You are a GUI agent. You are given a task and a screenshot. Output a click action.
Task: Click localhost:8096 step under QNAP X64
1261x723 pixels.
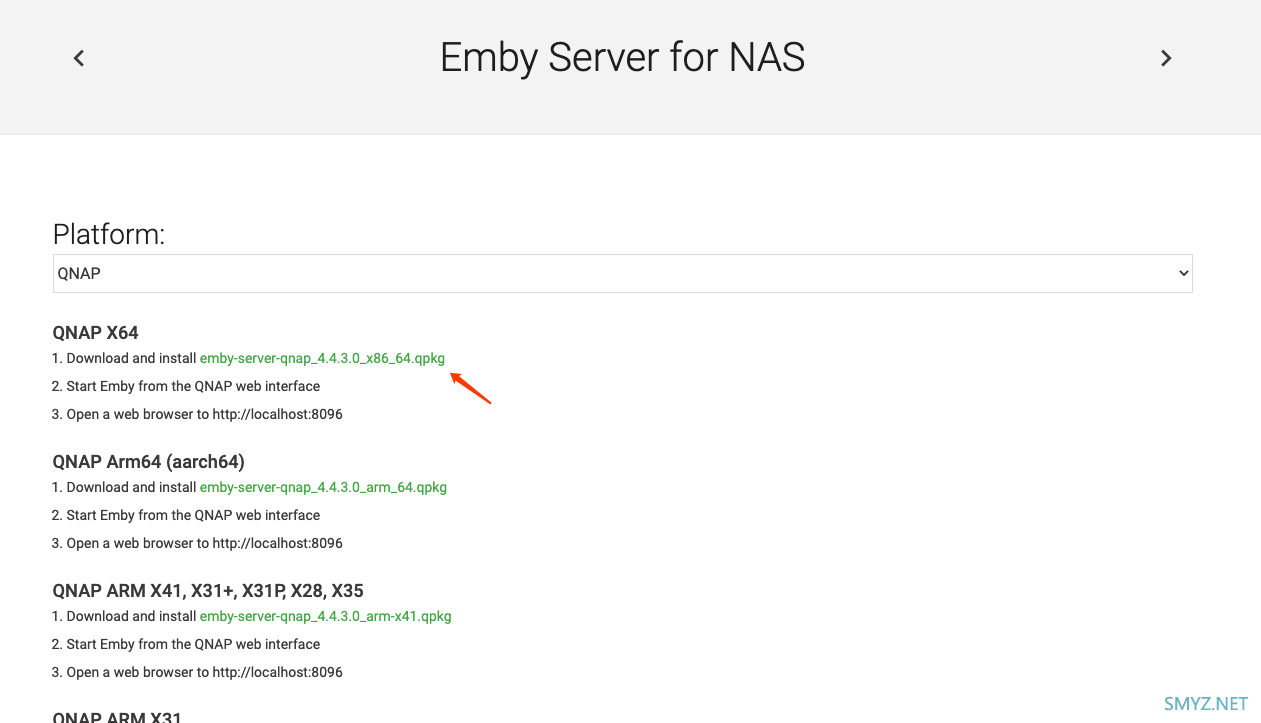pyautogui.click(x=197, y=414)
